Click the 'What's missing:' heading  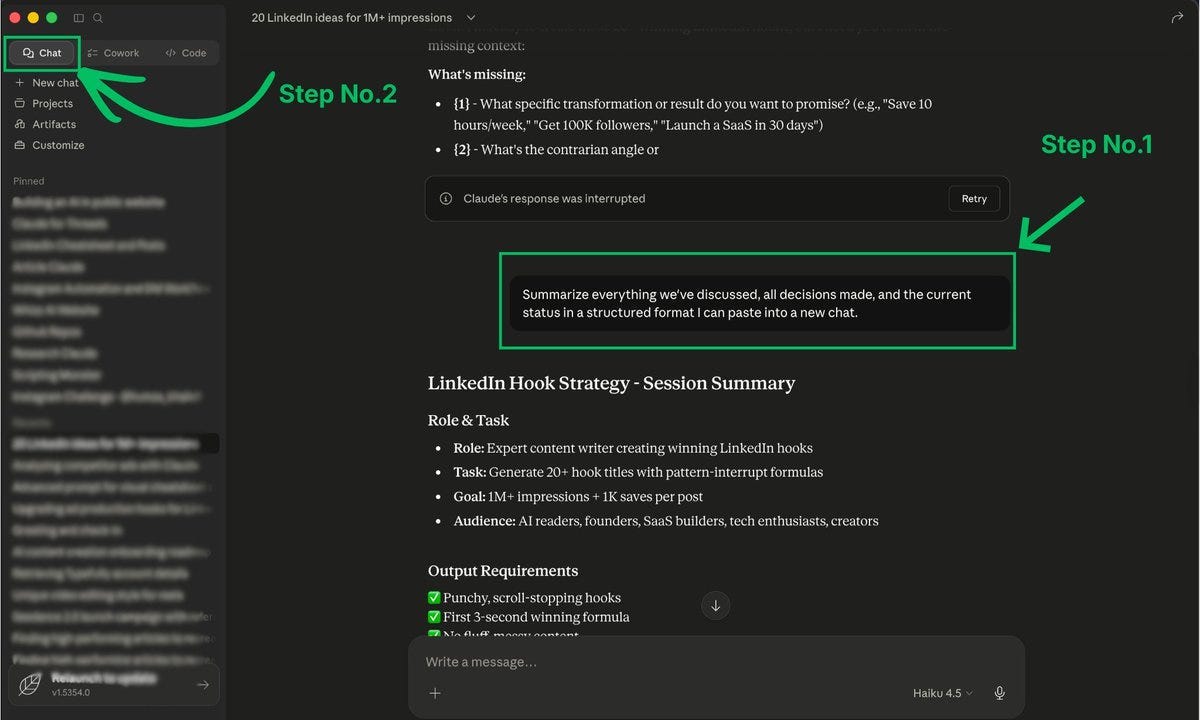(x=477, y=75)
